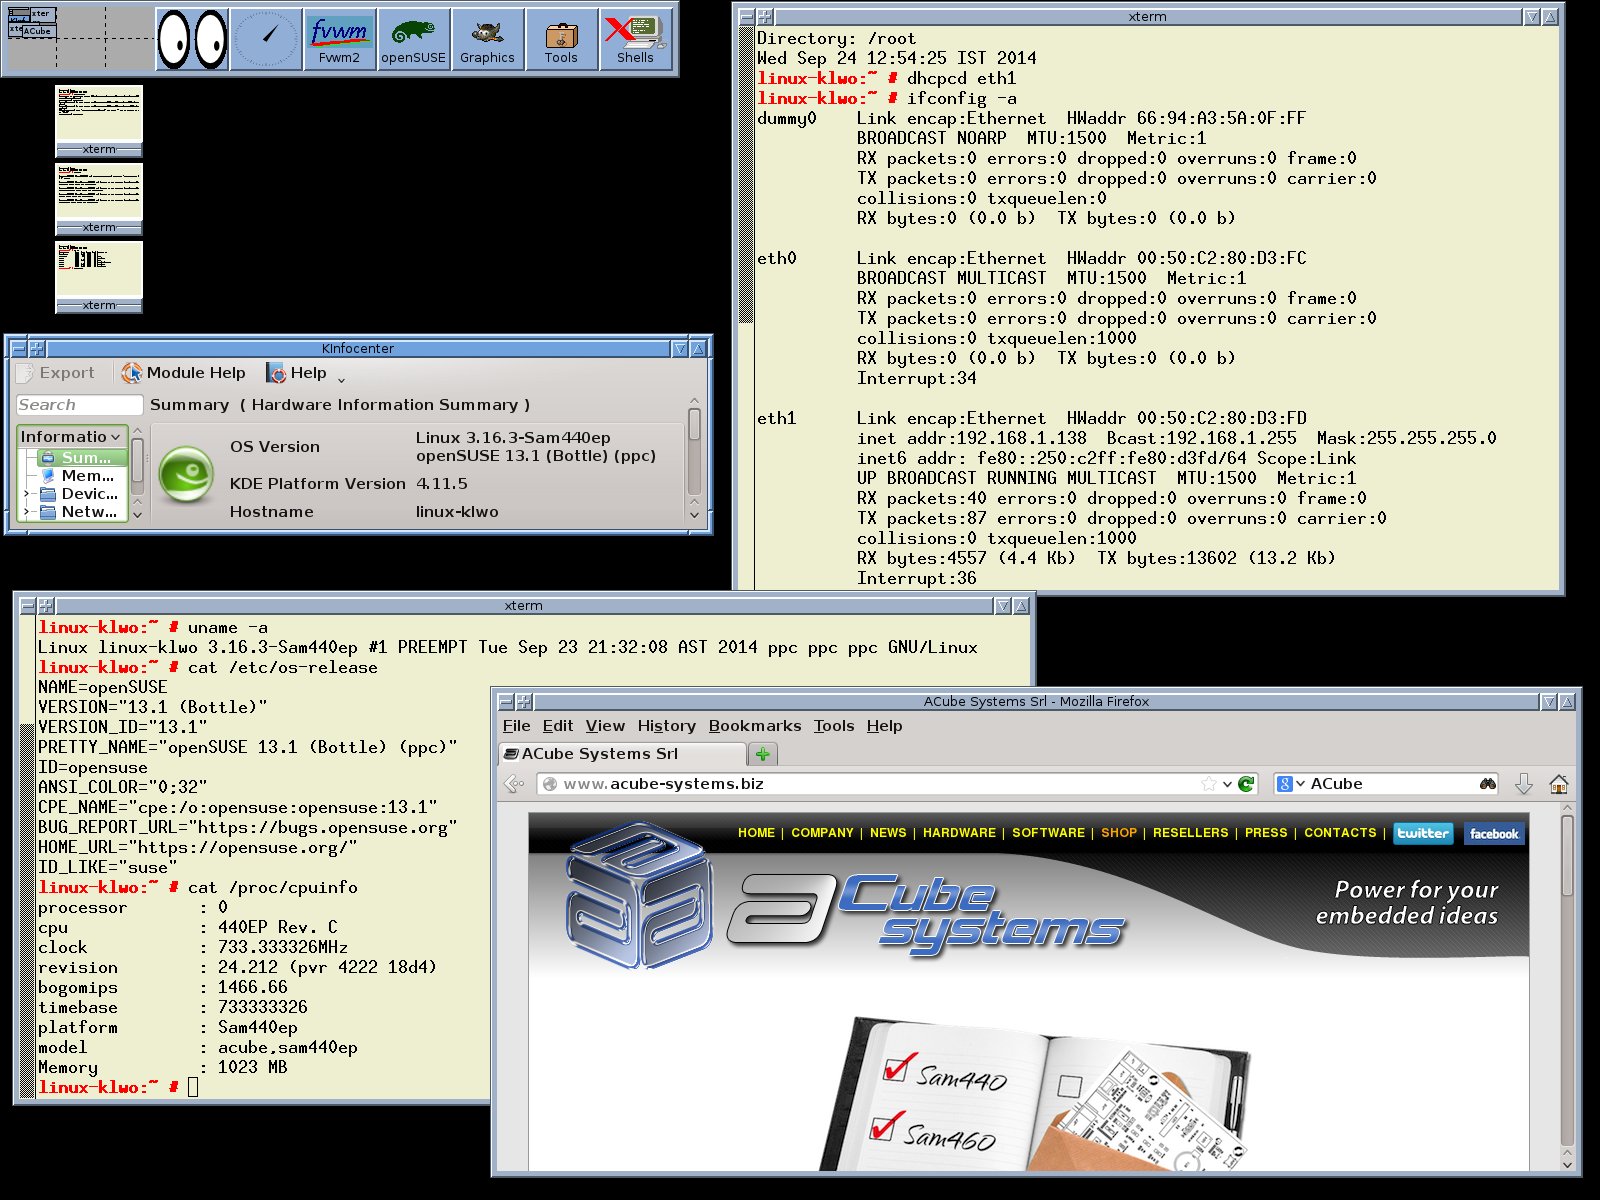Open a new tab with the green plus

[762, 754]
